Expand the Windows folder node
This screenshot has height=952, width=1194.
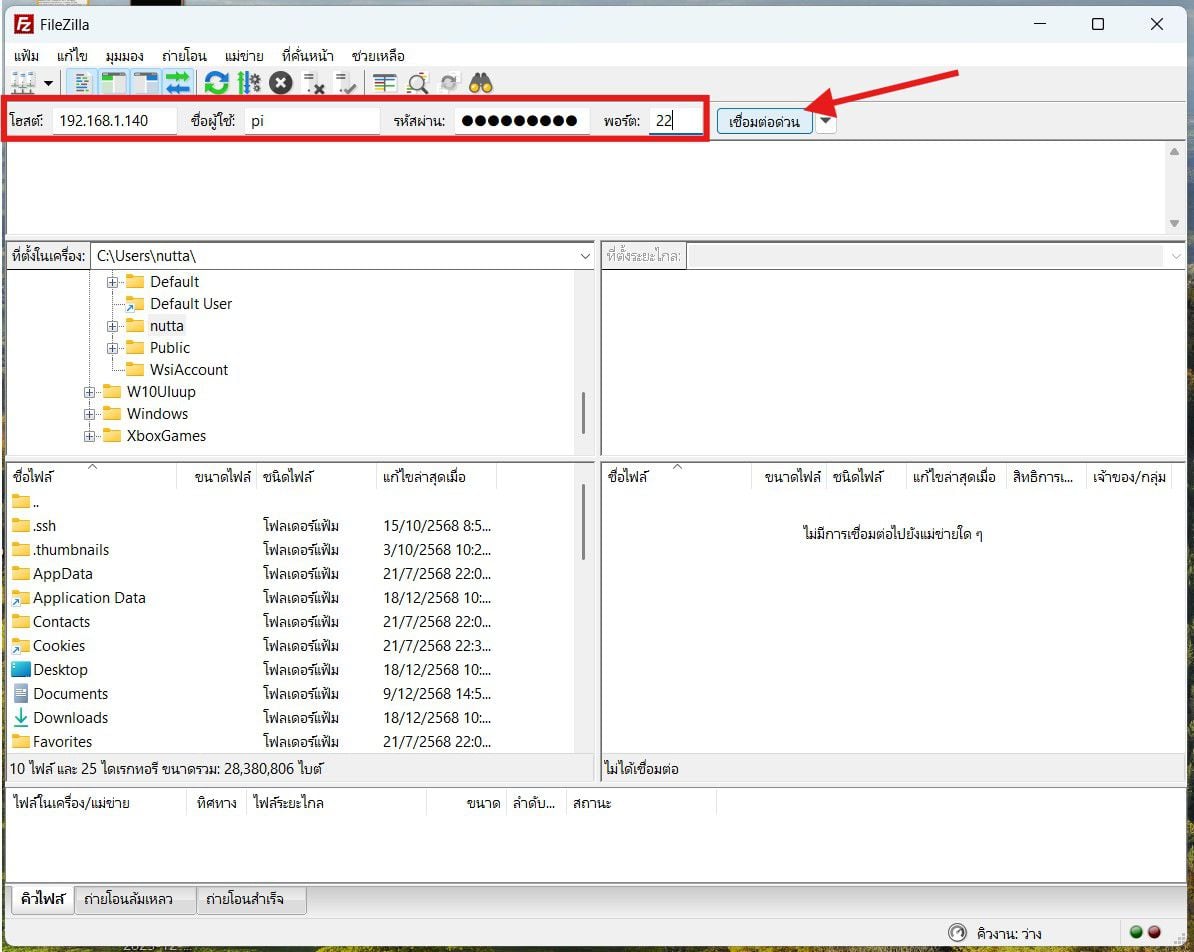(90, 414)
